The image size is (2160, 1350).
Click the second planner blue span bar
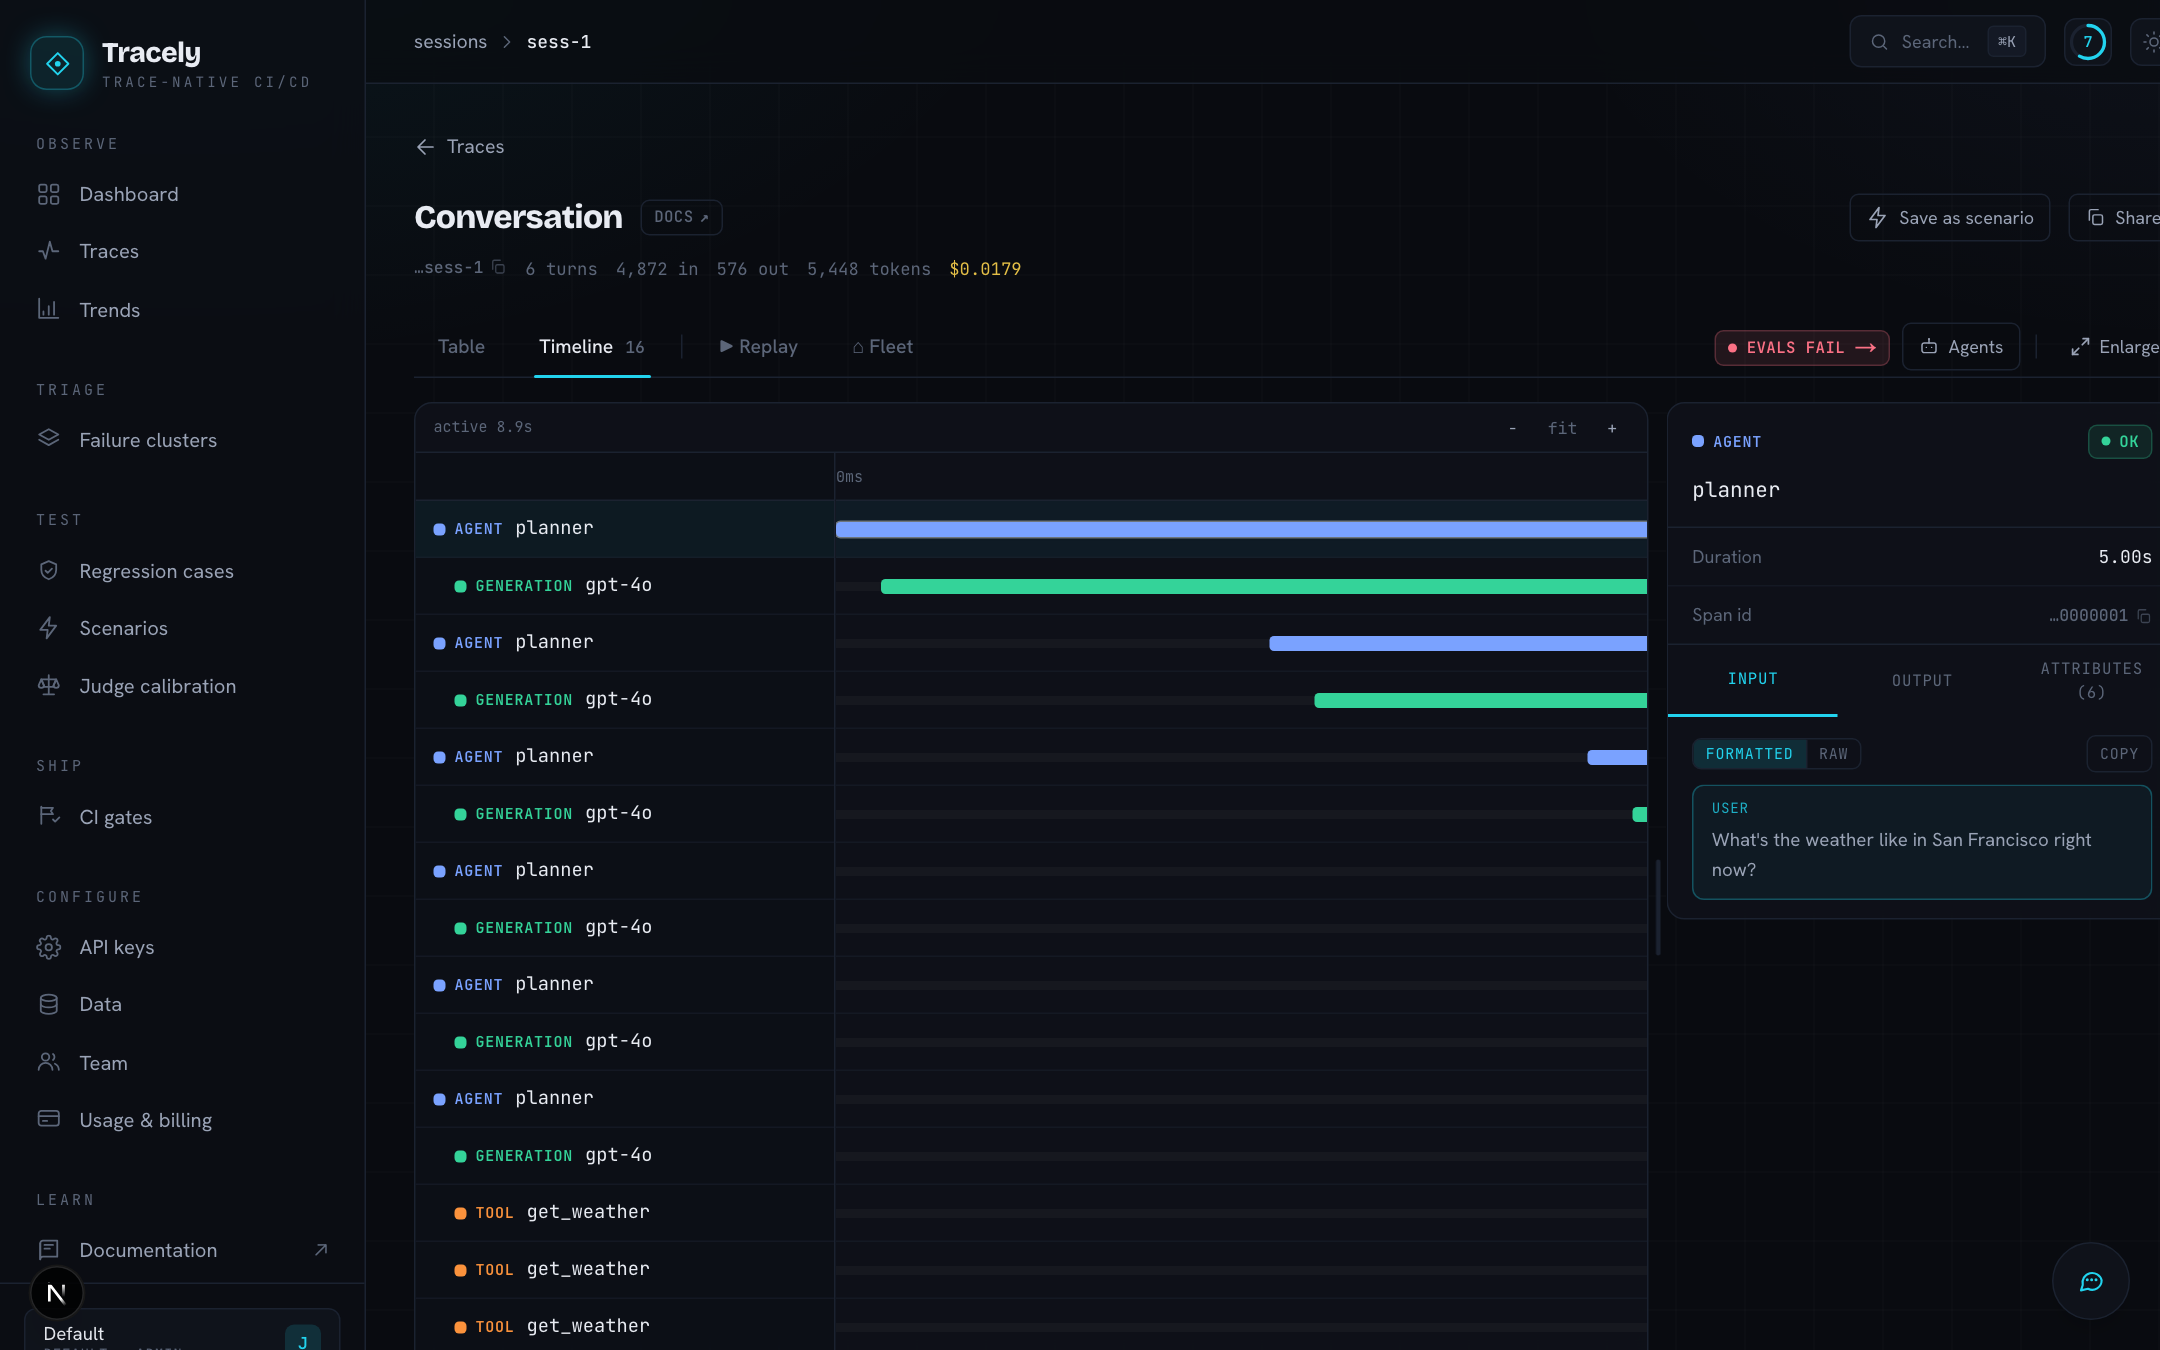(1458, 644)
